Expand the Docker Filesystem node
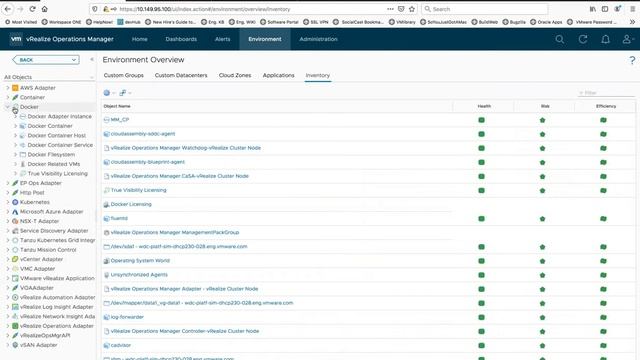640x360 pixels. [x=16, y=155]
